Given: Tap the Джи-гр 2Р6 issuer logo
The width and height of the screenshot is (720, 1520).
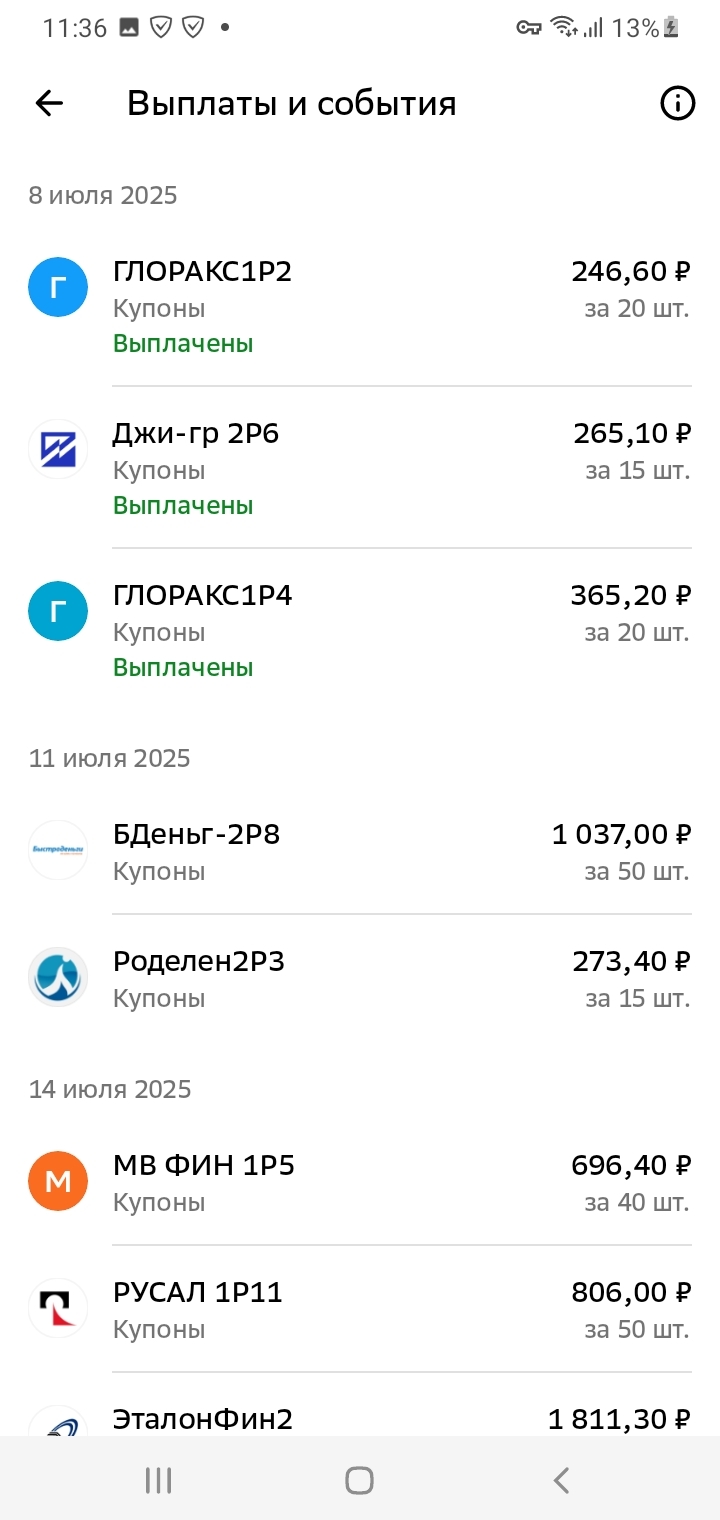Looking at the screenshot, I should 58,449.
